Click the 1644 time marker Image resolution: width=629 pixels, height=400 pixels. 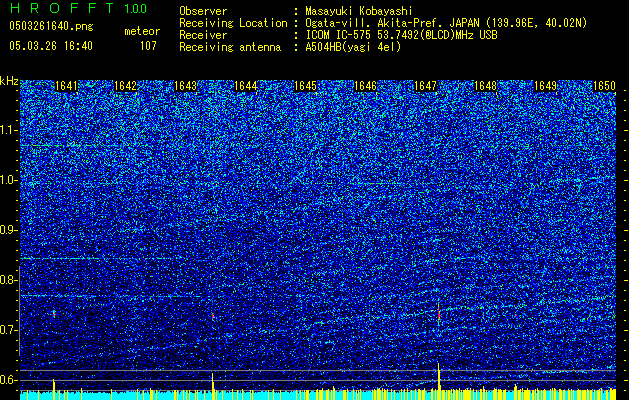click(246, 86)
